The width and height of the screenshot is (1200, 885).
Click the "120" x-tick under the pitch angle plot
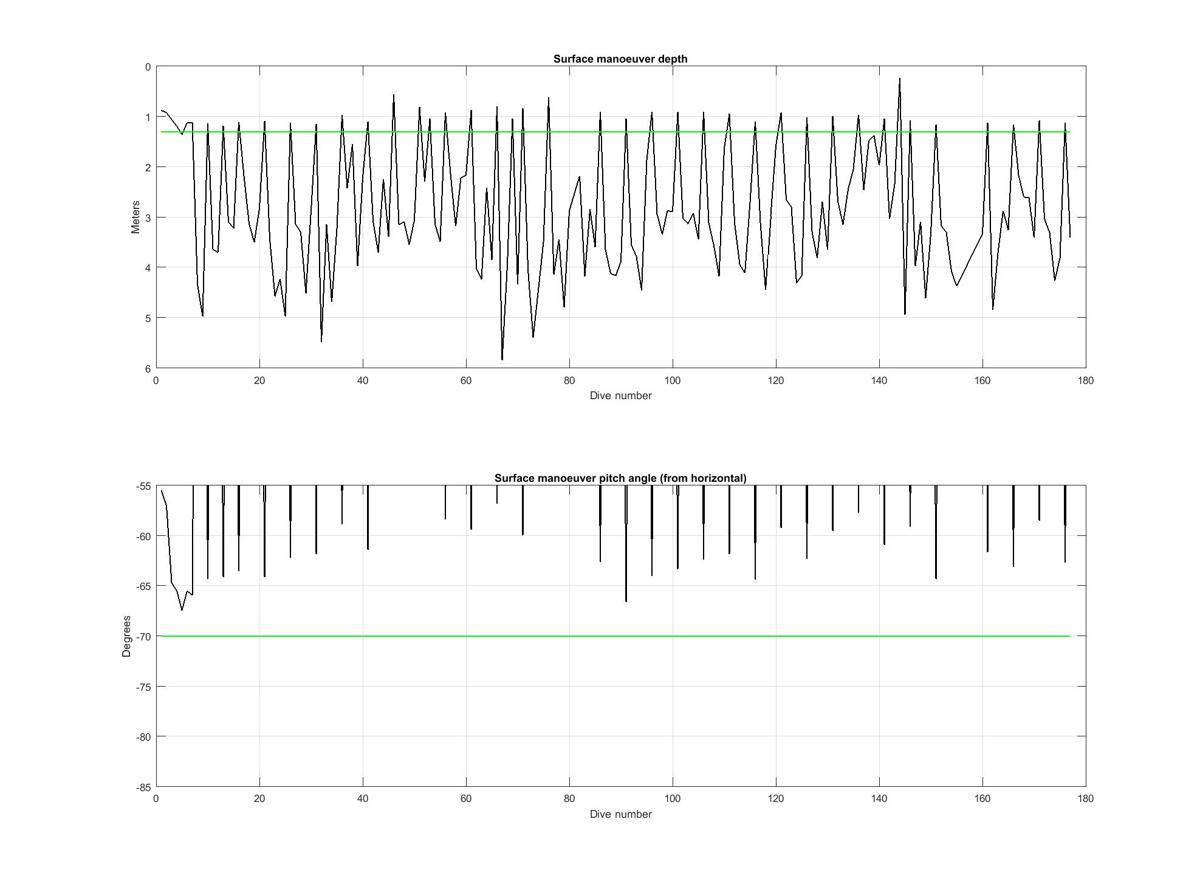coord(776,799)
